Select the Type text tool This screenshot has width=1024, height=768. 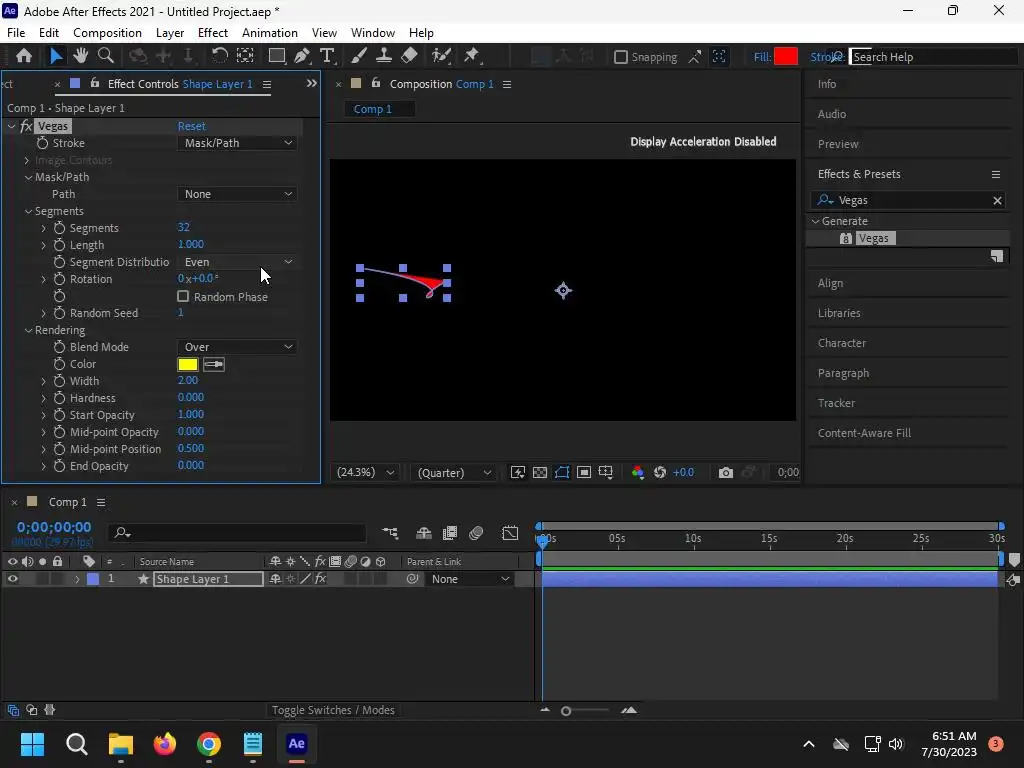click(x=327, y=56)
